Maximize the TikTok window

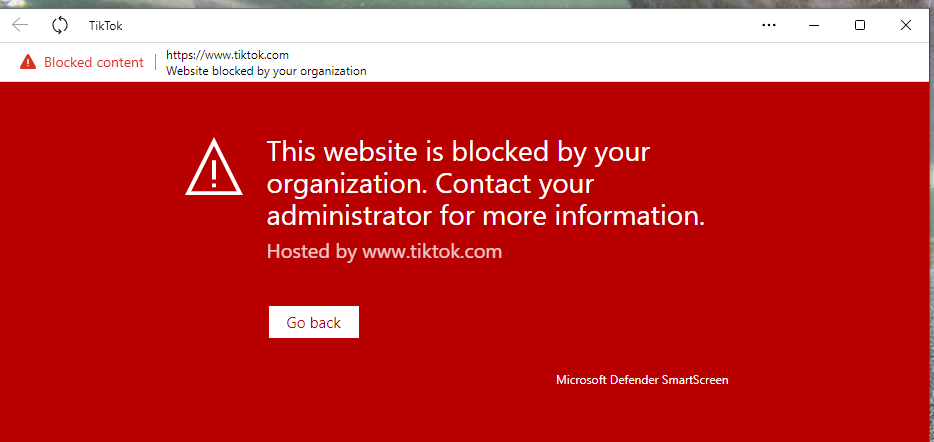coord(860,25)
